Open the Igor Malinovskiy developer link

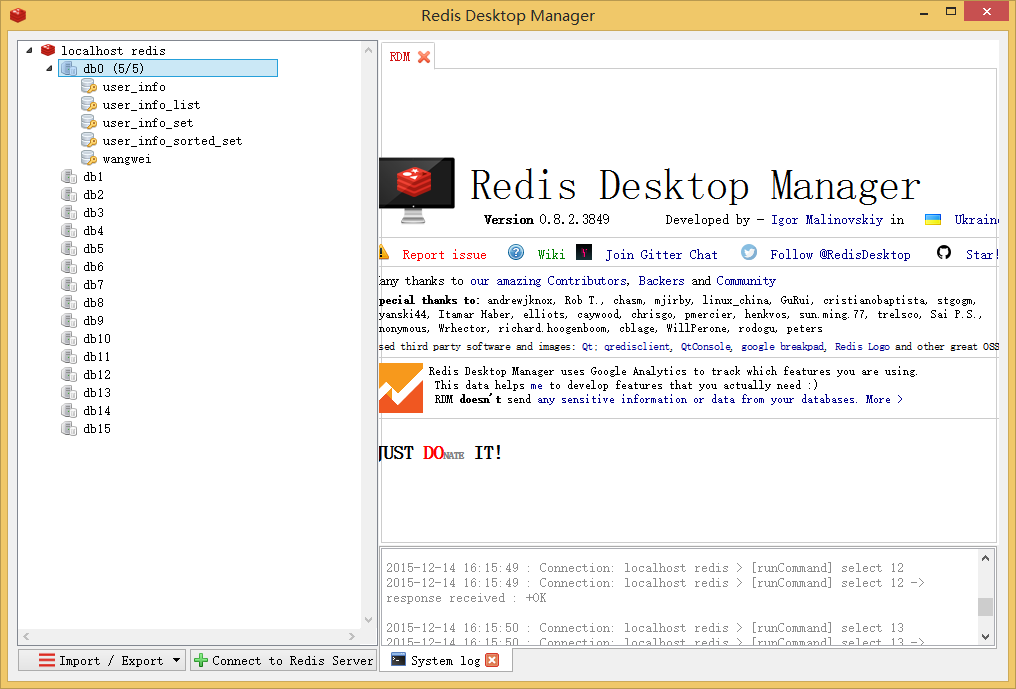point(827,220)
